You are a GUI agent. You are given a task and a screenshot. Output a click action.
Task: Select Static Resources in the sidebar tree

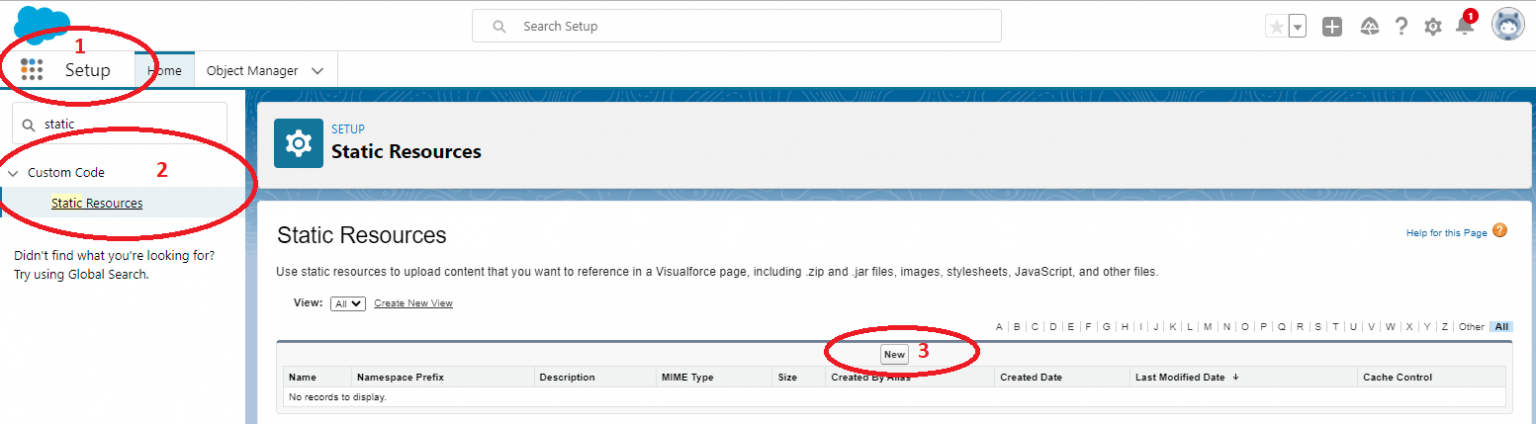coord(97,203)
